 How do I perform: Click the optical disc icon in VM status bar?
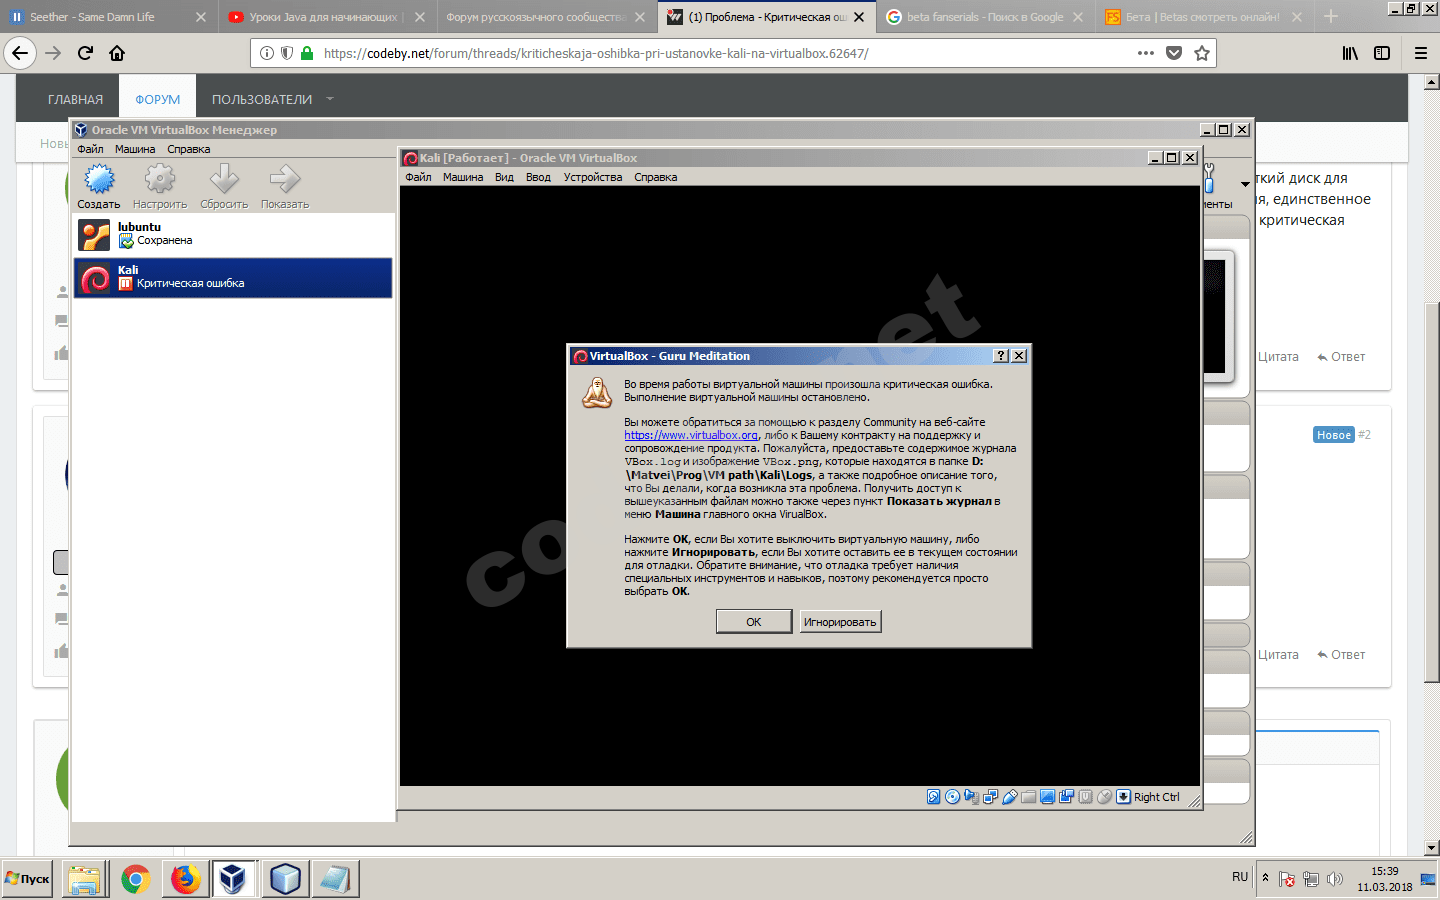(952, 797)
